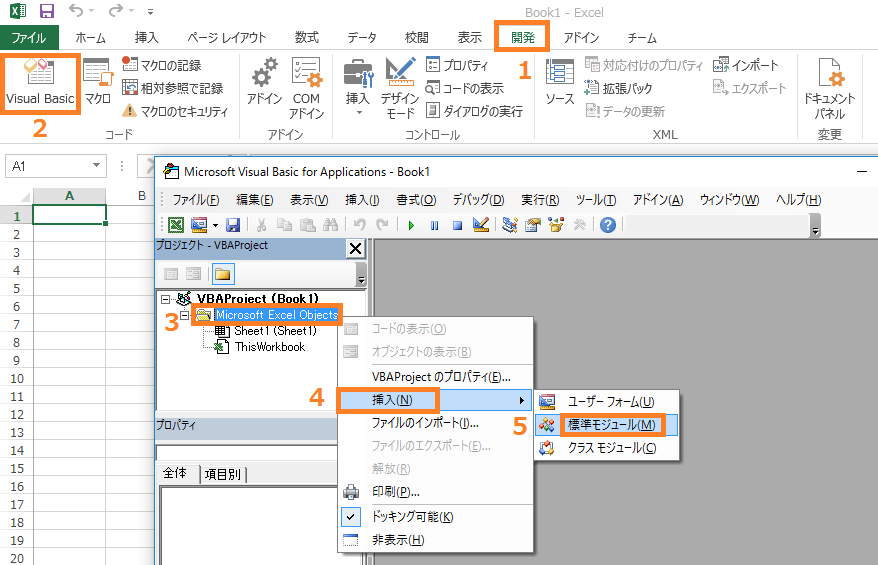This screenshot has width=878, height=565.
Task: Open the 挿入 controls dropdown in ribbon
Action: (358, 87)
